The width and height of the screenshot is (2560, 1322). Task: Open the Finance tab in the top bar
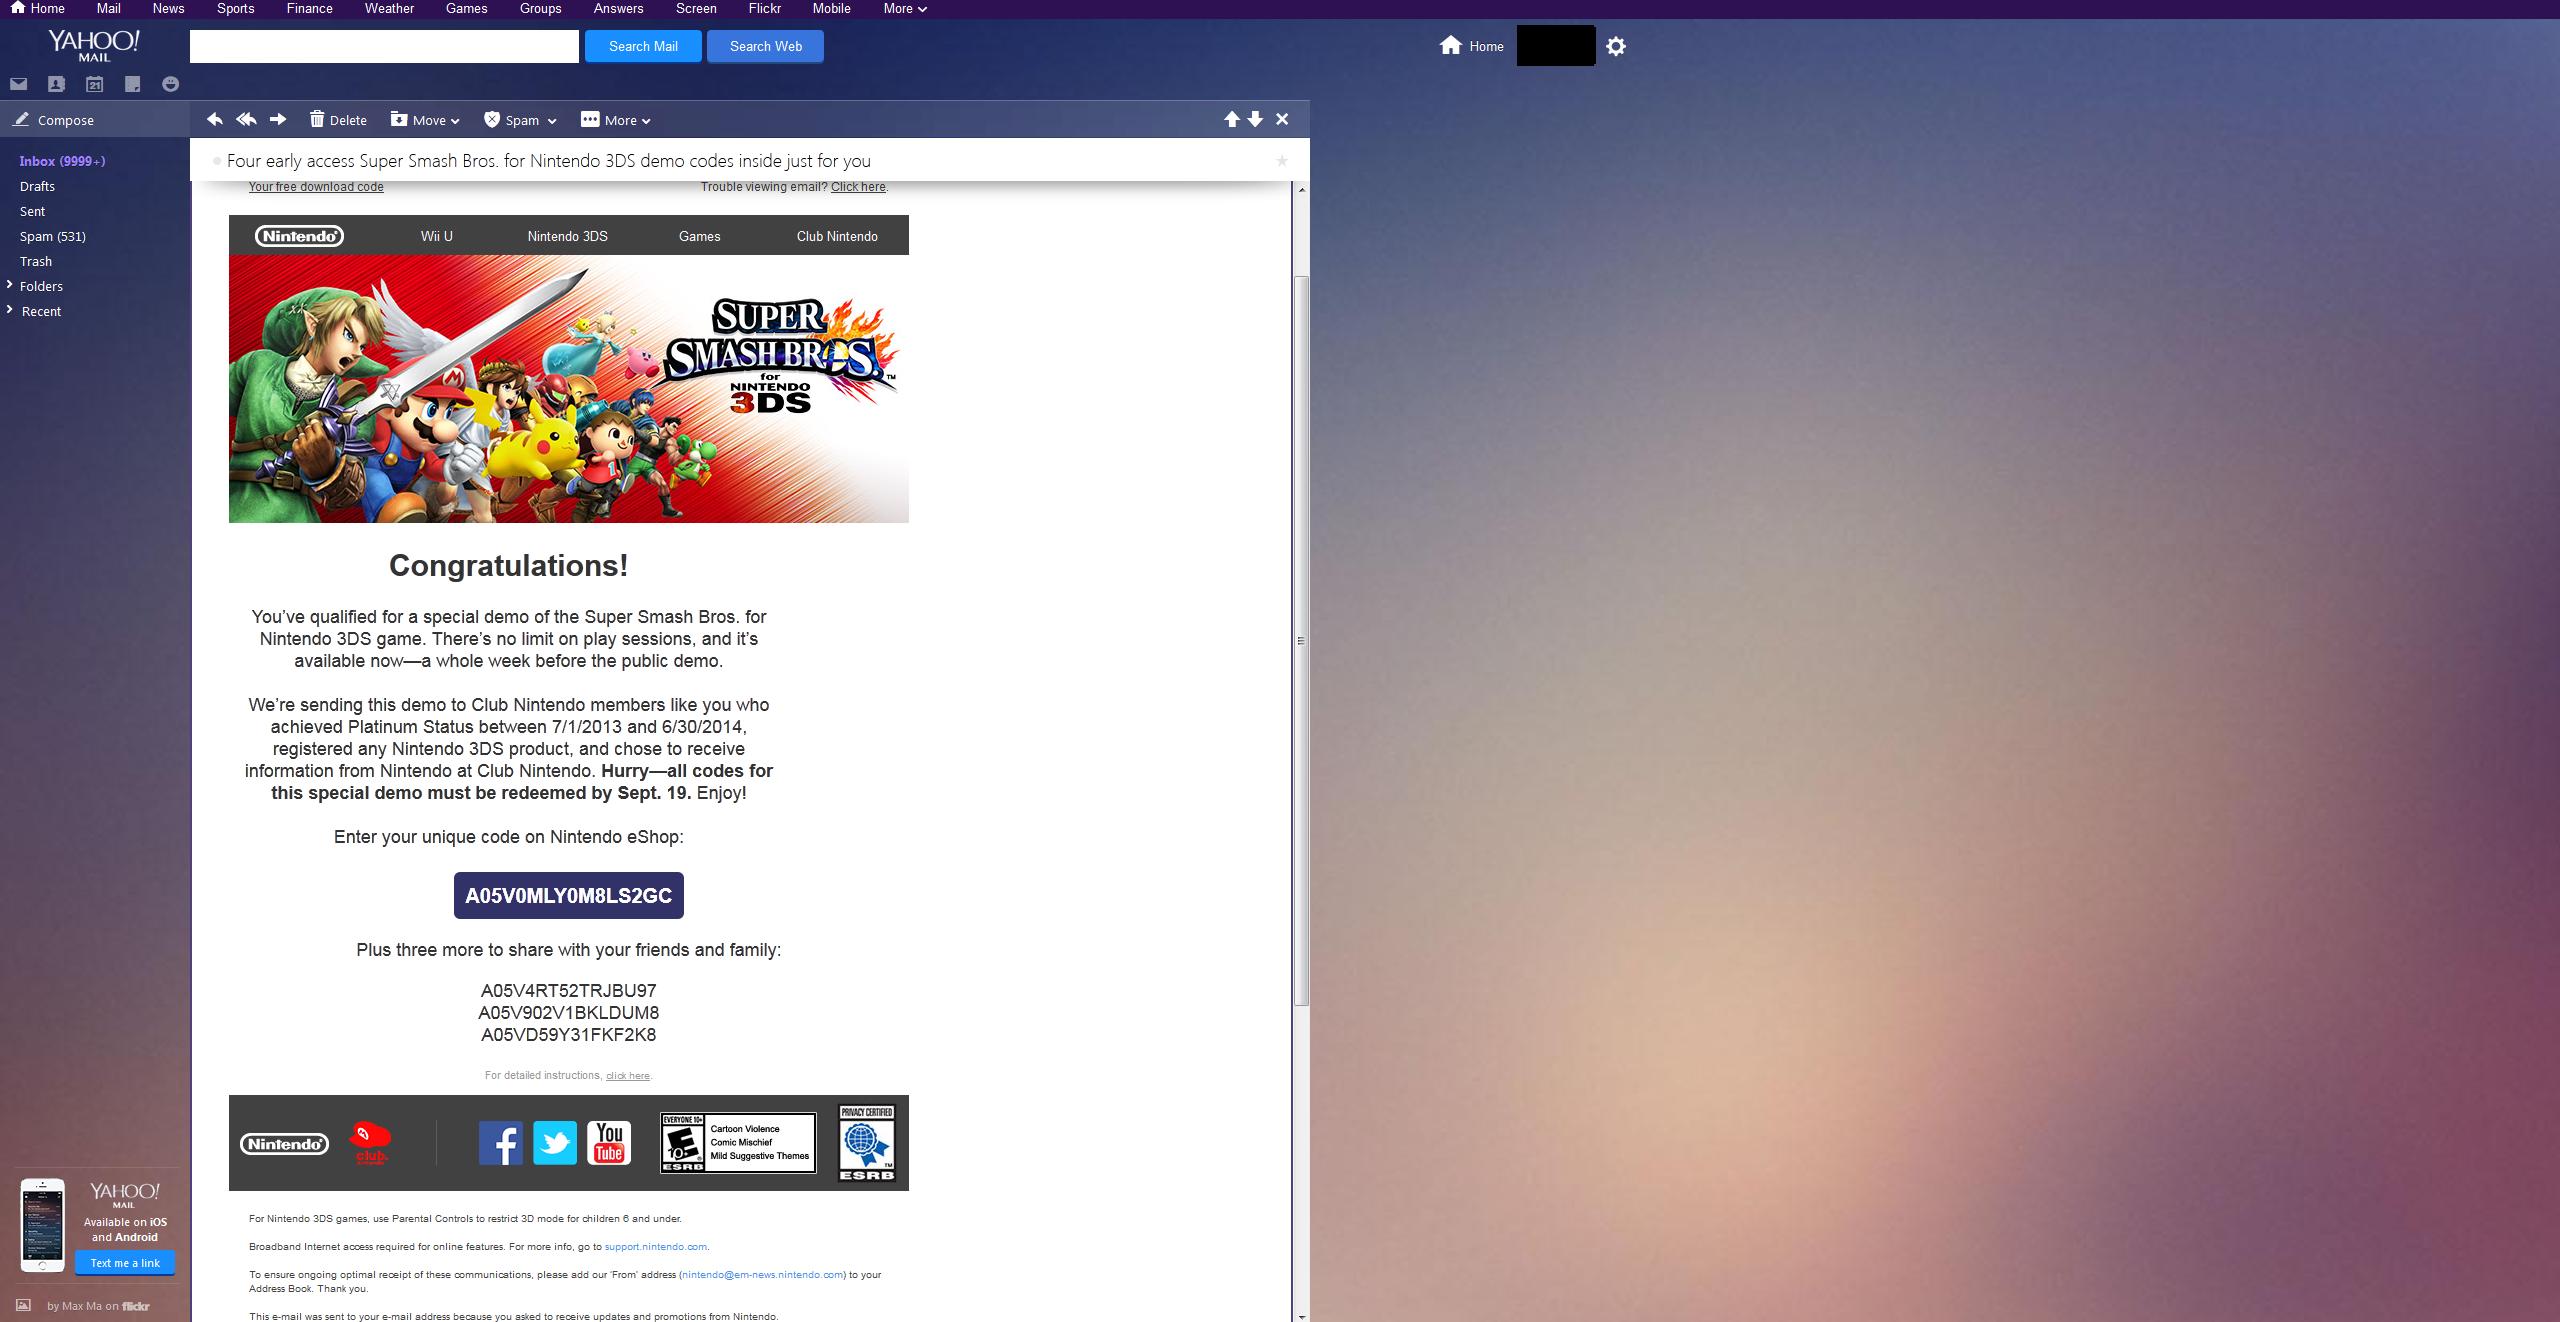(310, 8)
